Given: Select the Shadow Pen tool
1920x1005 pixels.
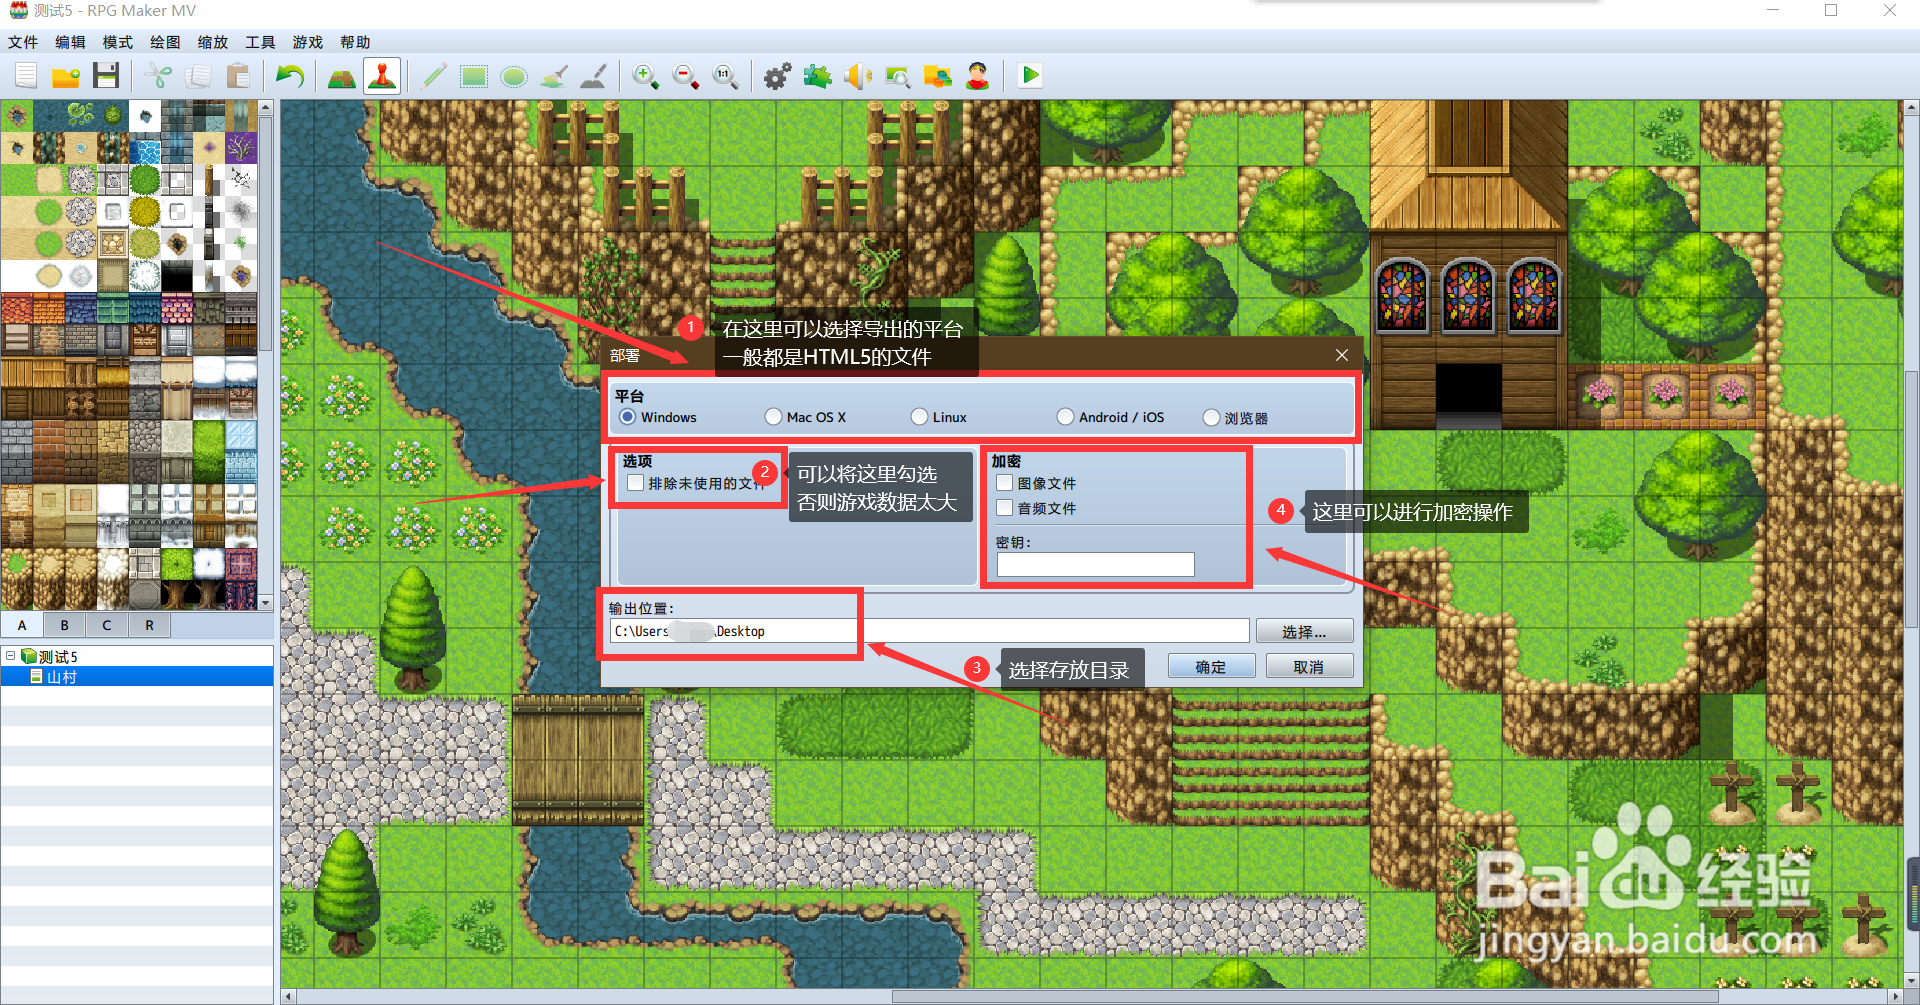Looking at the screenshot, I should coord(594,76).
